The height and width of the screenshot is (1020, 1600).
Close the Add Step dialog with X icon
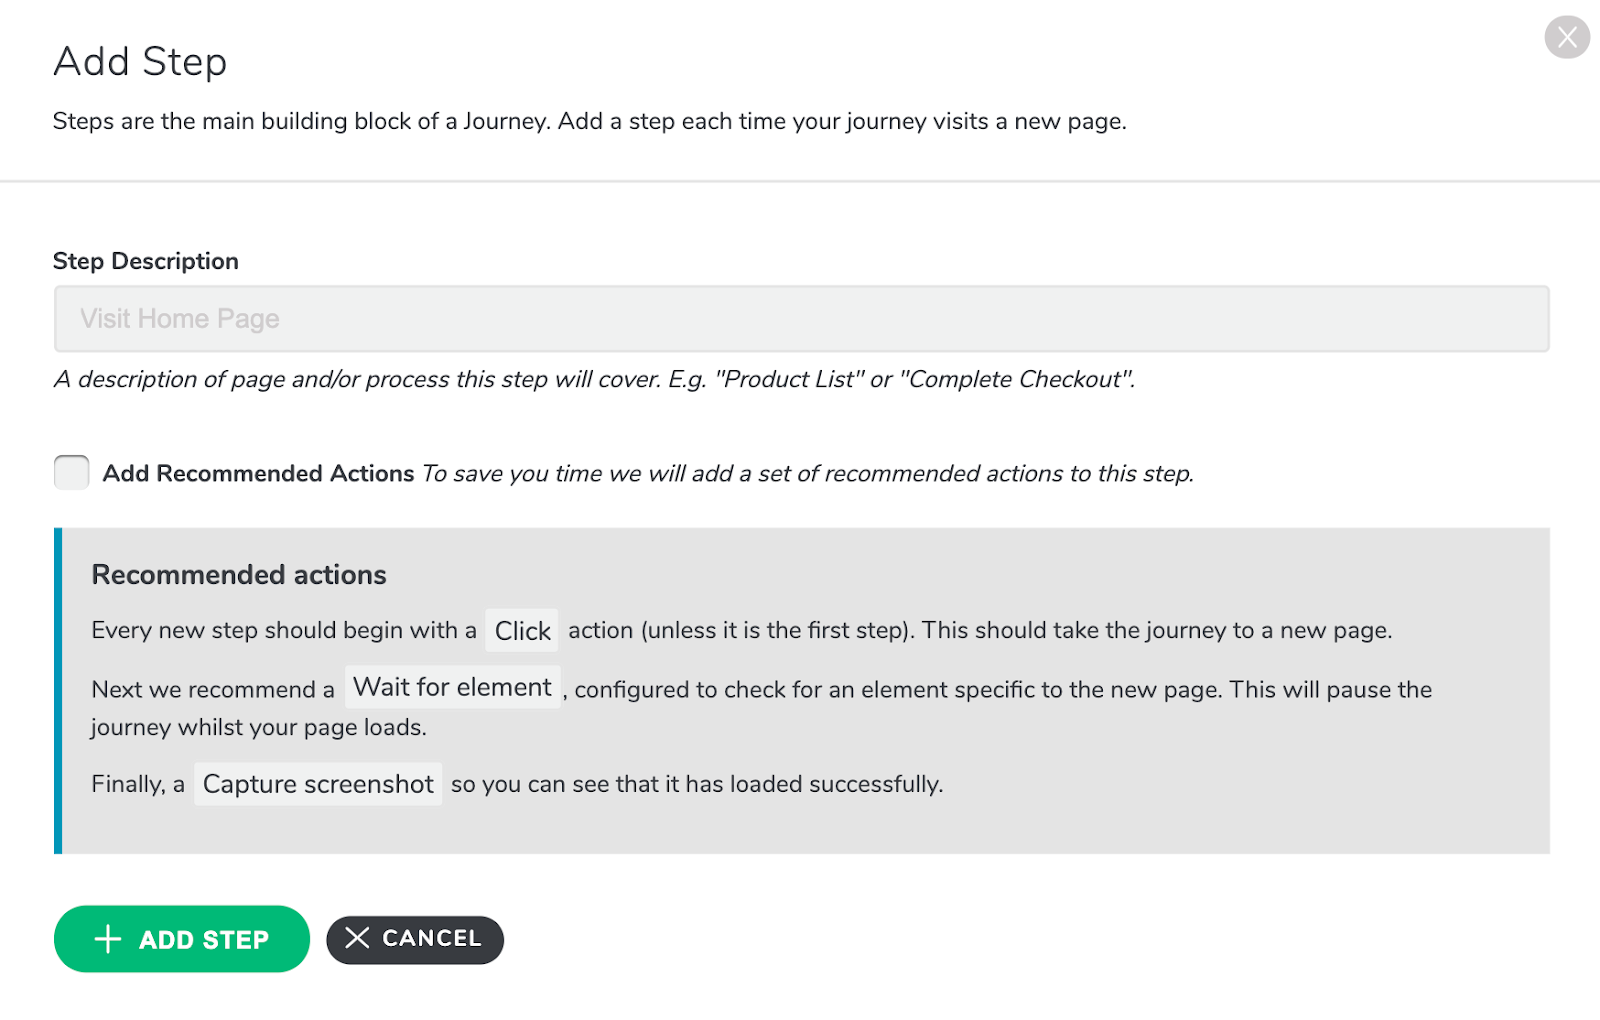[1567, 38]
